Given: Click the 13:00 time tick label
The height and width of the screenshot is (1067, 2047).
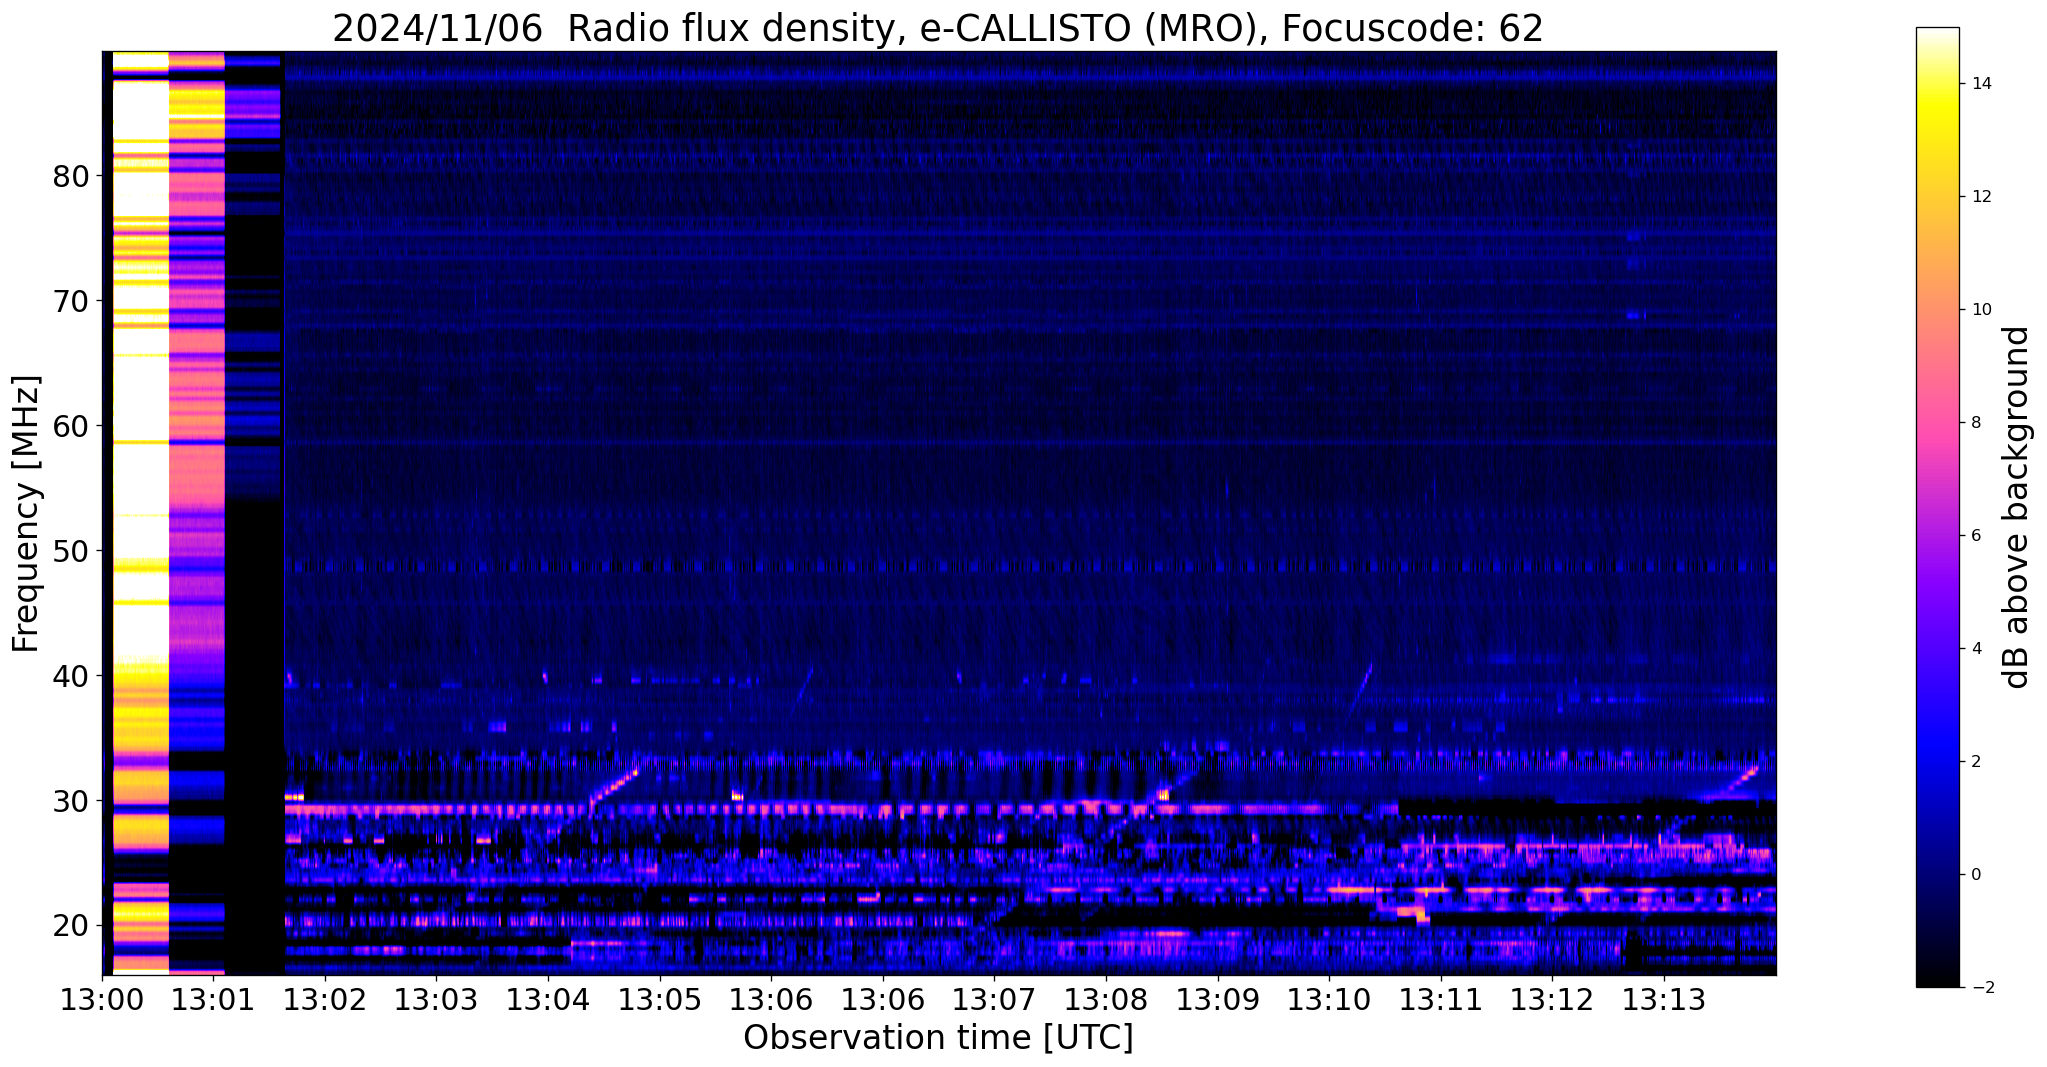Looking at the screenshot, I should click(102, 999).
